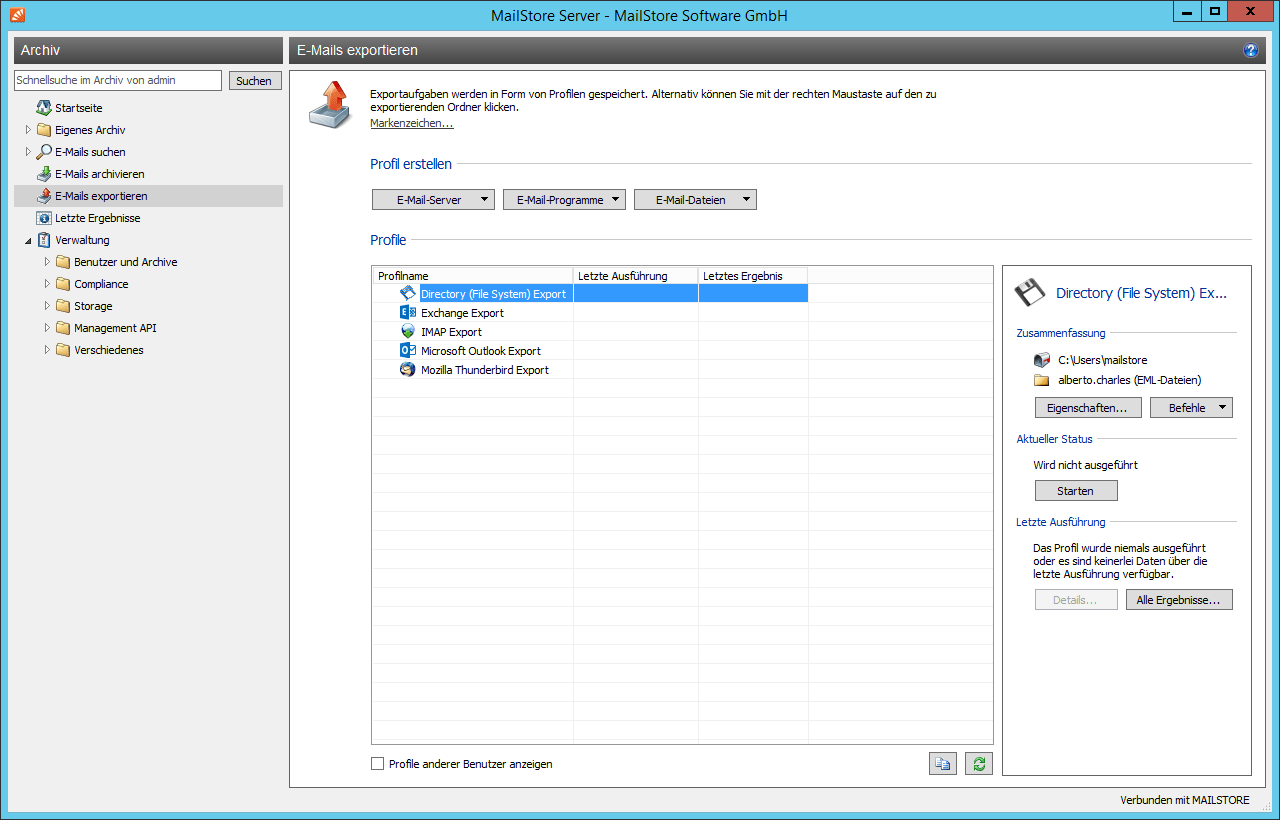
Task: Click the E-Mails exportieren sidebar icon
Action: pyautogui.click(x=44, y=196)
